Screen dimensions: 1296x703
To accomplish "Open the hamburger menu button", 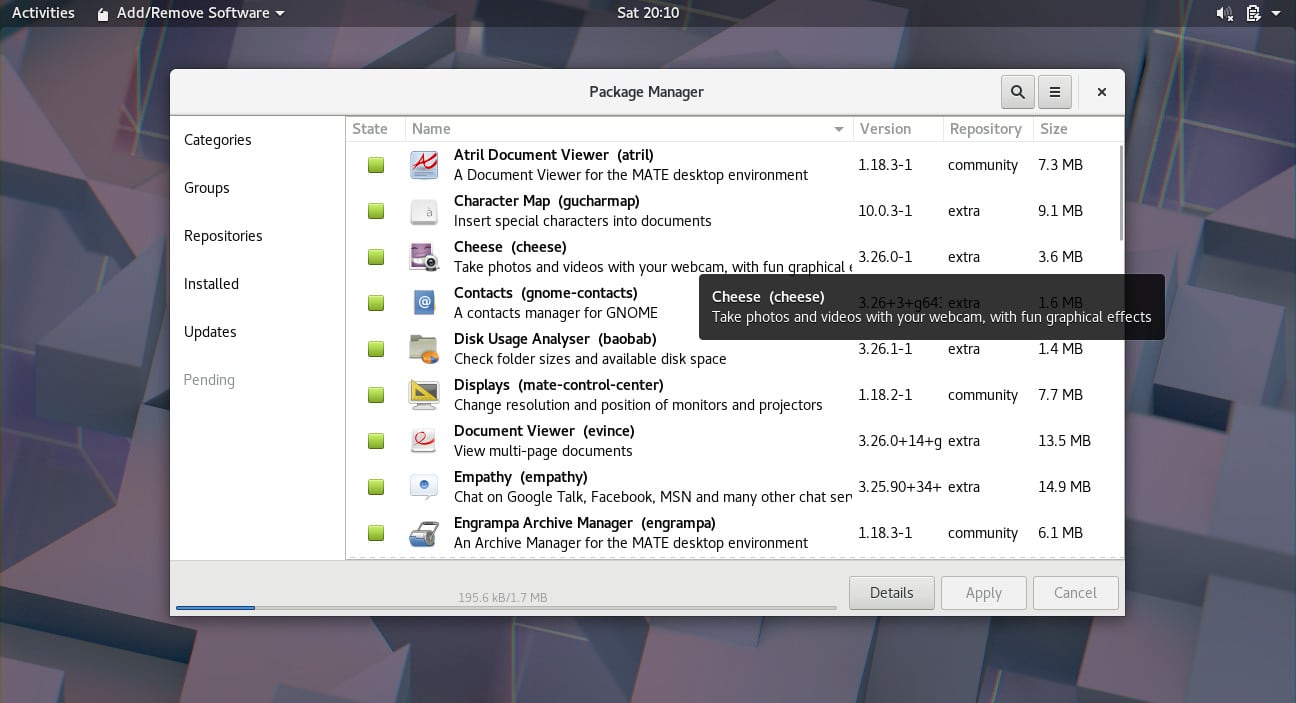I will click(1055, 92).
